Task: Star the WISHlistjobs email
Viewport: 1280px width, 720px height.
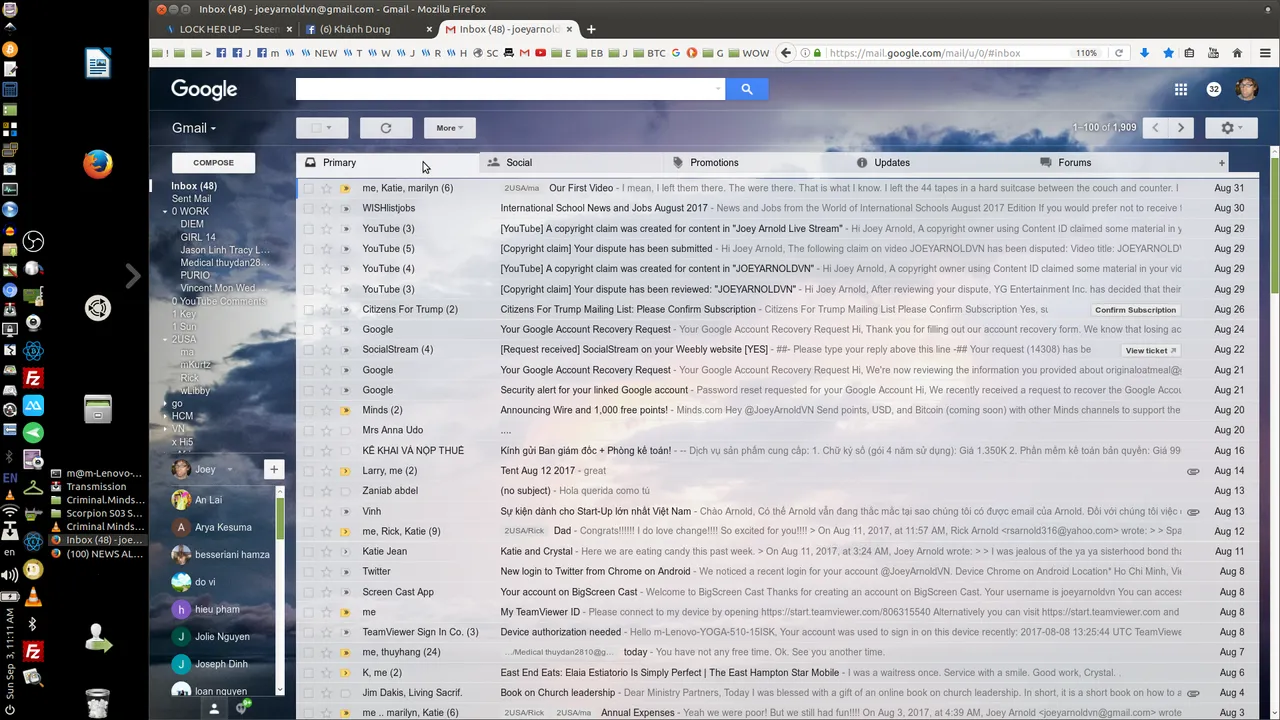Action: tap(326, 208)
